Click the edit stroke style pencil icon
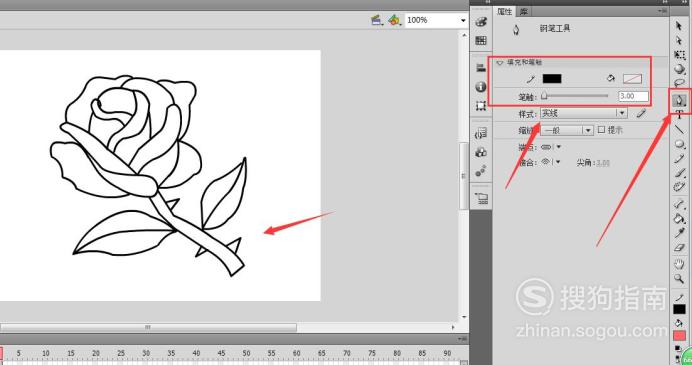This screenshot has height=365, width=692. (641, 114)
